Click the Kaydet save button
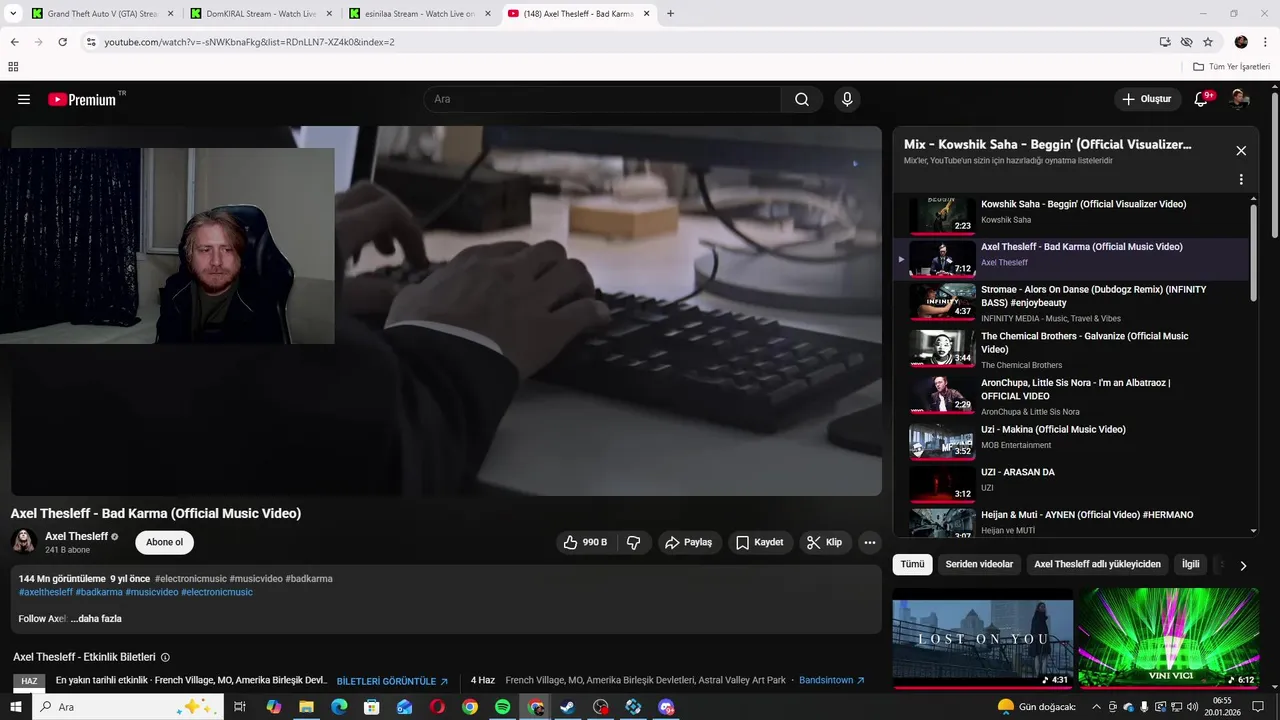 [760, 542]
